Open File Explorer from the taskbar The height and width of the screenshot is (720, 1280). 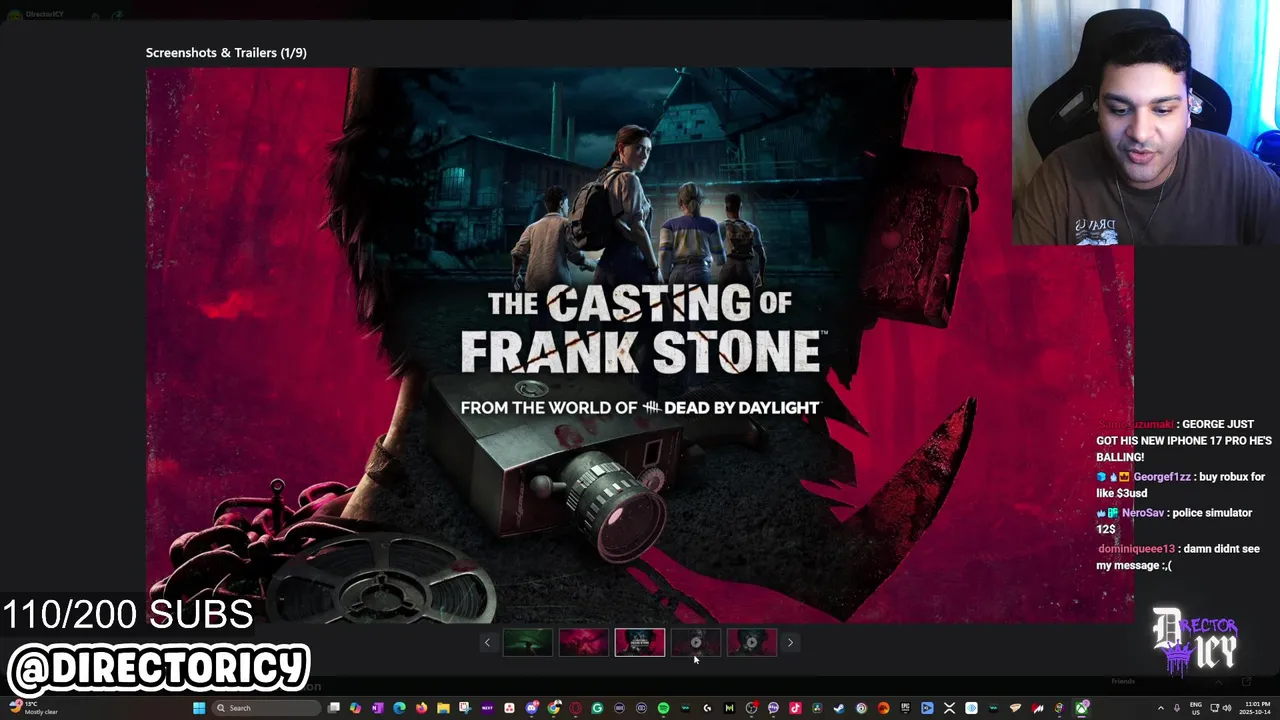pyautogui.click(x=443, y=708)
